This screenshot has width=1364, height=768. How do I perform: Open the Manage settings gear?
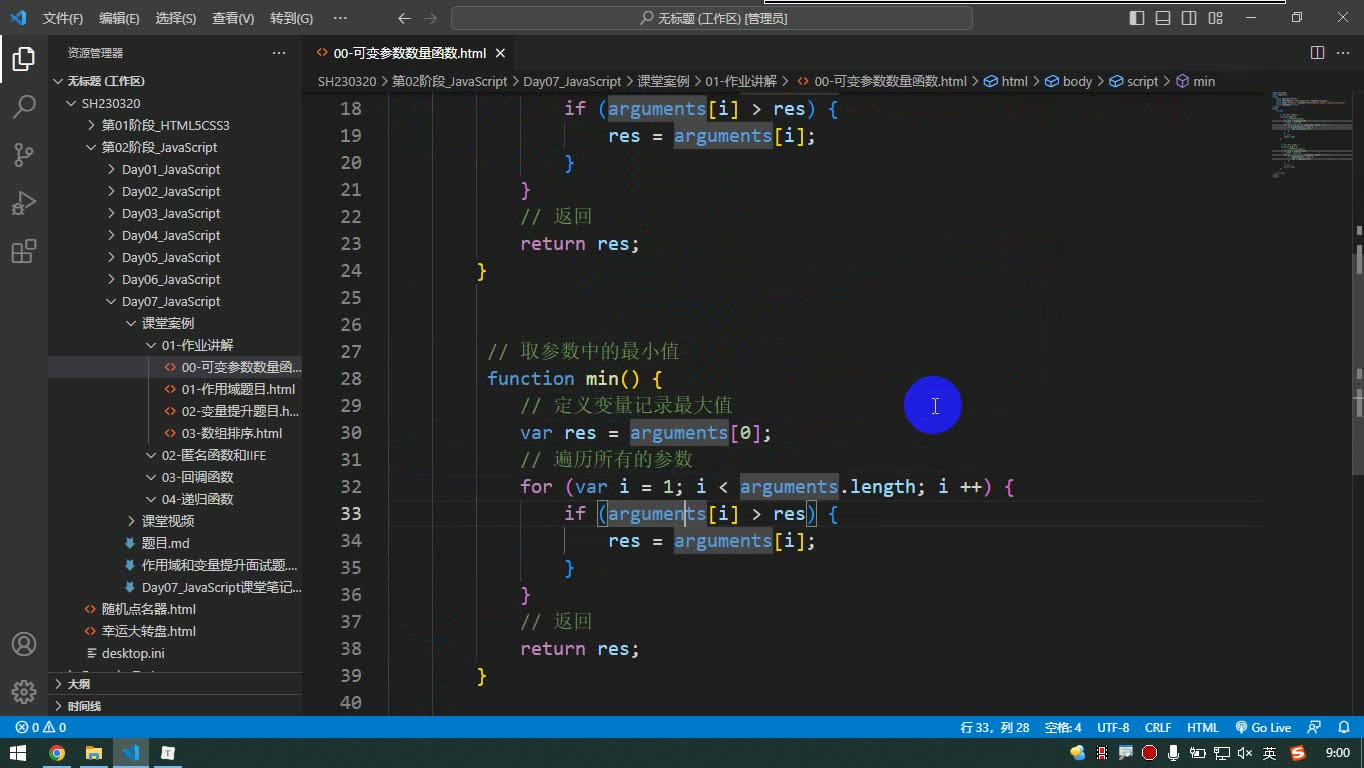[24, 691]
